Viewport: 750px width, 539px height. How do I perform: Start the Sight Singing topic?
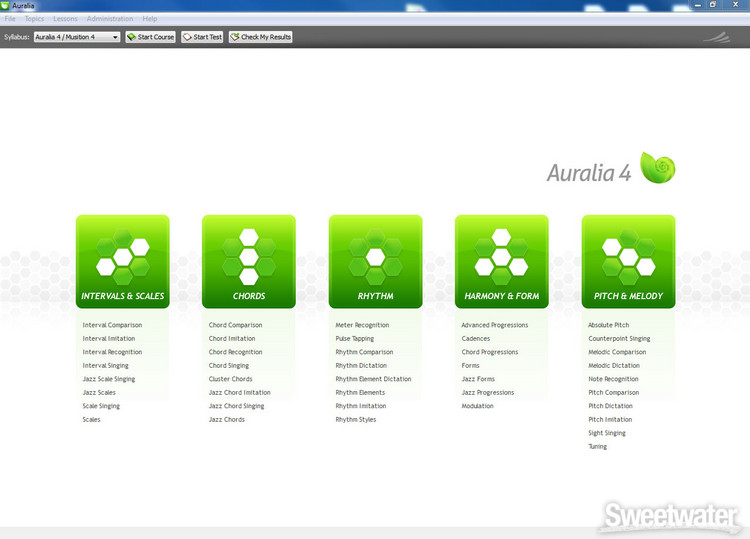pos(607,433)
